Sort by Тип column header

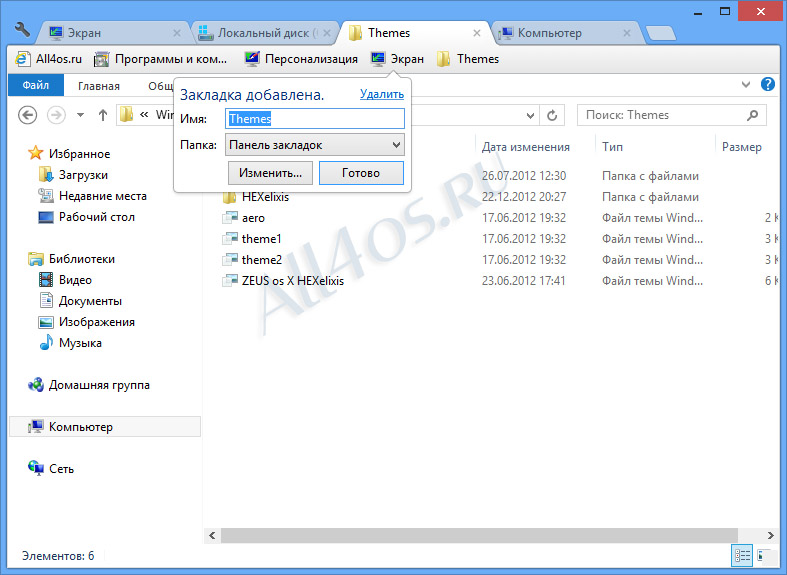click(x=612, y=147)
